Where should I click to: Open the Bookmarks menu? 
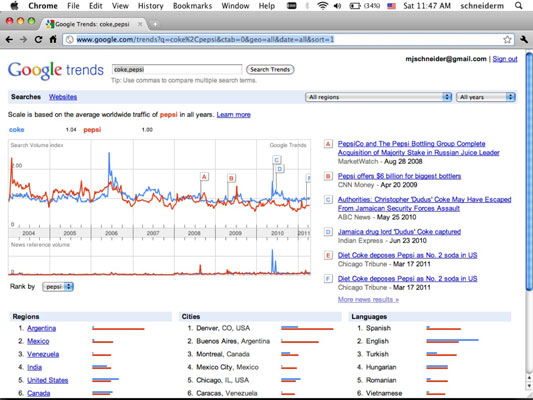coord(192,6)
